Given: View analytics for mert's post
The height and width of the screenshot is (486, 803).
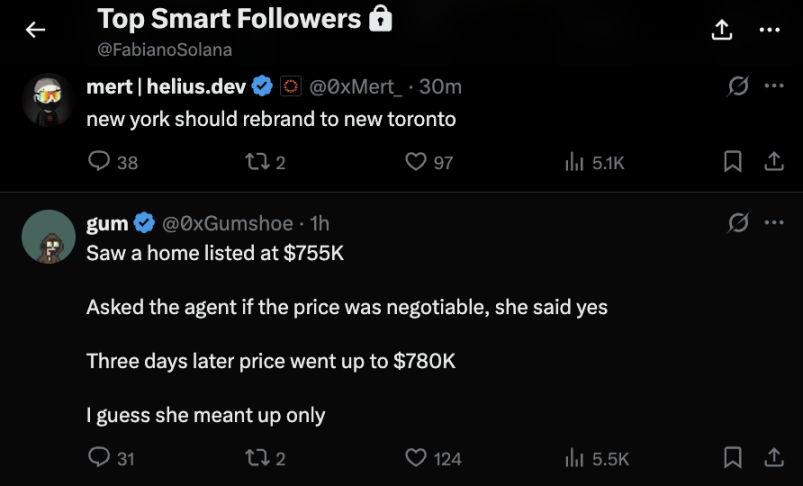Looking at the screenshot, I should pyautogui.click(x=574, y=162).
